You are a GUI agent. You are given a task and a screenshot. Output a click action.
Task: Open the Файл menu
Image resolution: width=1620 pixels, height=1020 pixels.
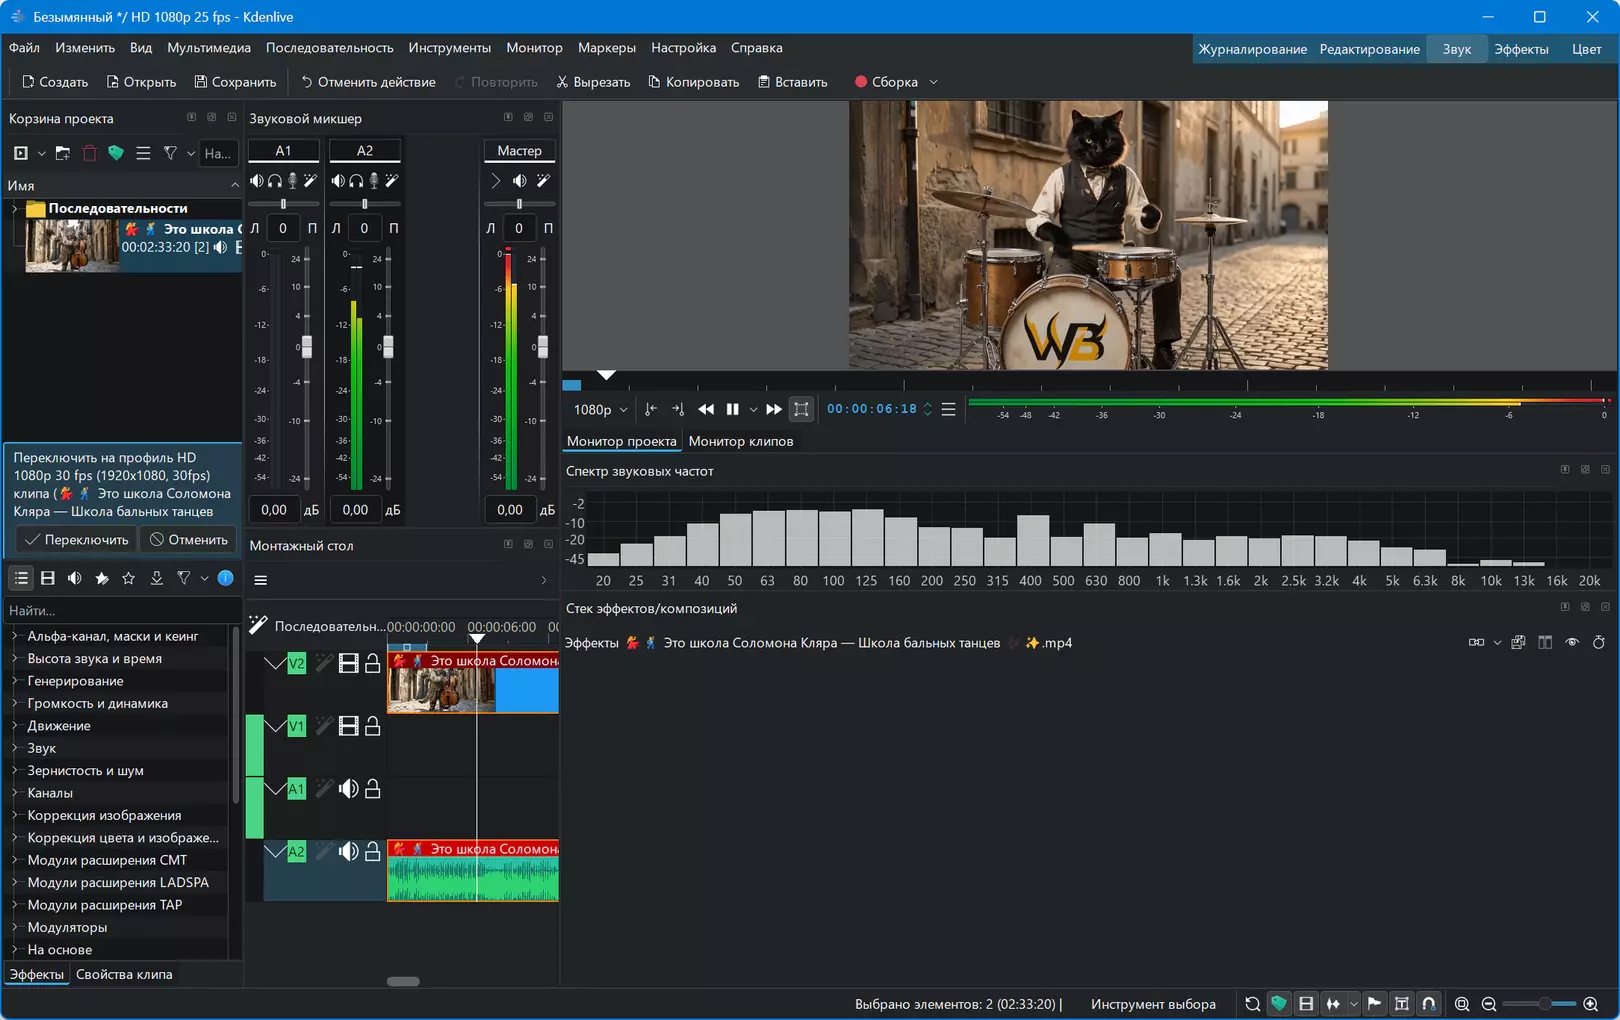24,48
